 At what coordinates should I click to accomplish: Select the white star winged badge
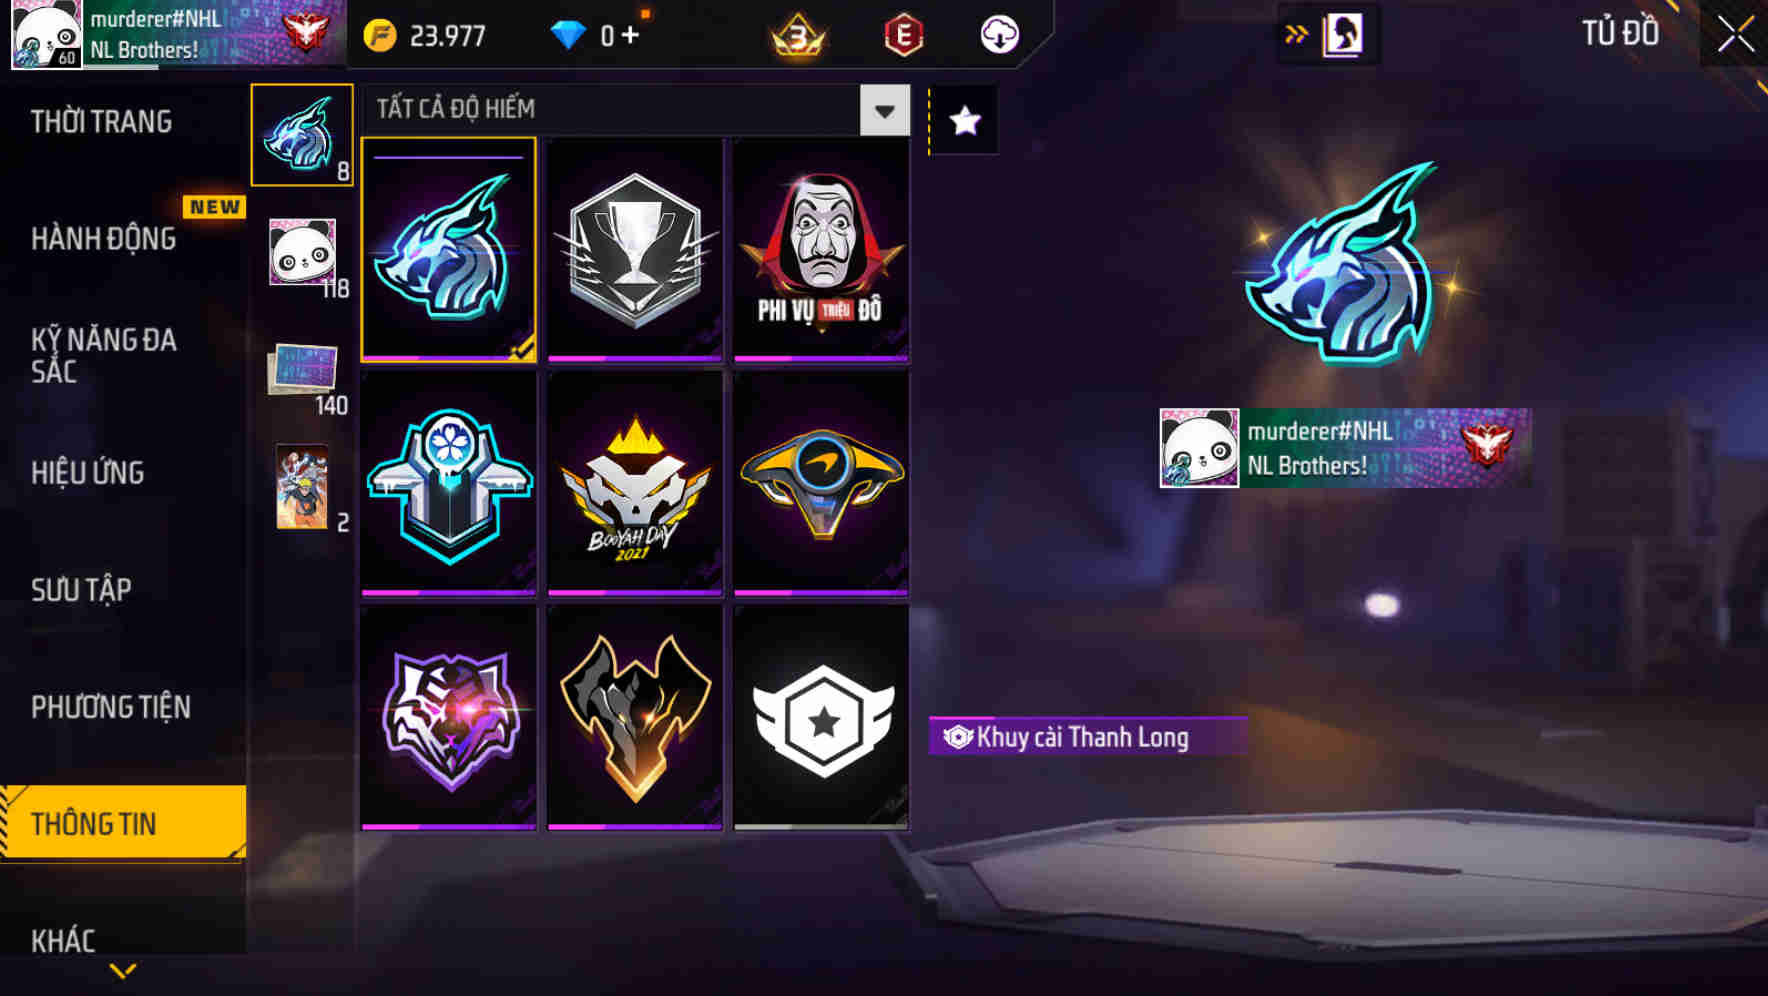[821, 718]
